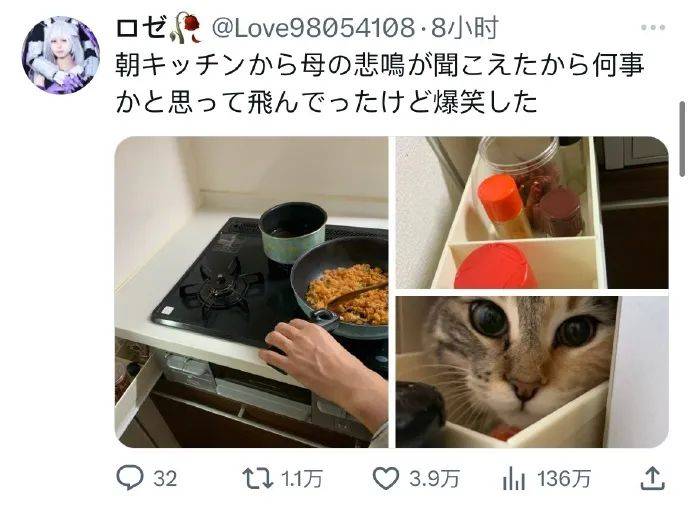Click the display name ロゼ
This screenshot has height=508, width=690.
[x=141, y=29]
